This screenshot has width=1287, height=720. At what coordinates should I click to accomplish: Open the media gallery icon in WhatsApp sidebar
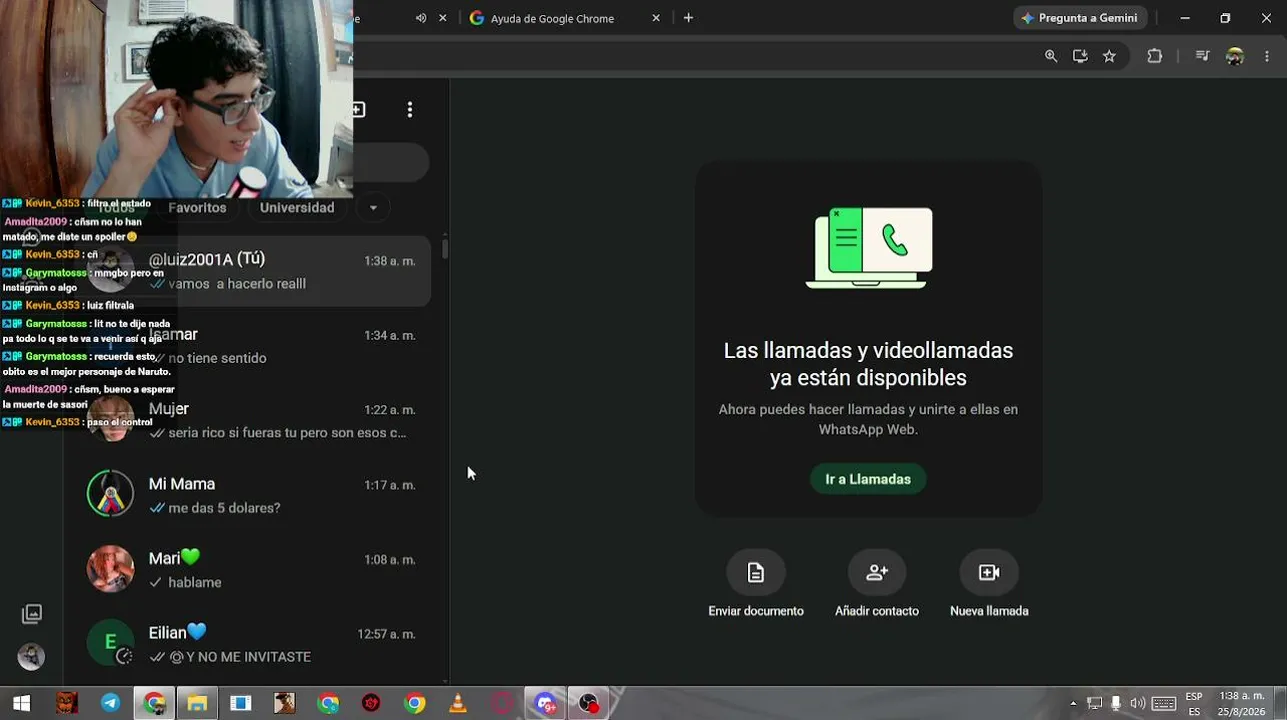pos(32,614)
